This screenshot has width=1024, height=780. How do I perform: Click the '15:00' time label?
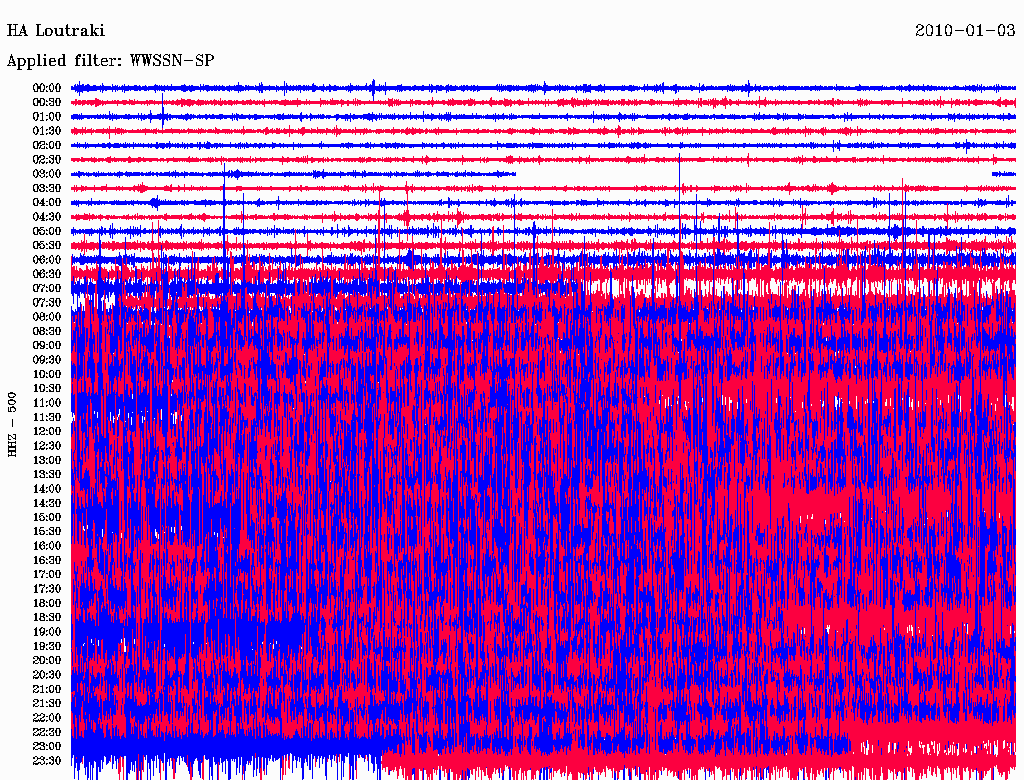47,517
